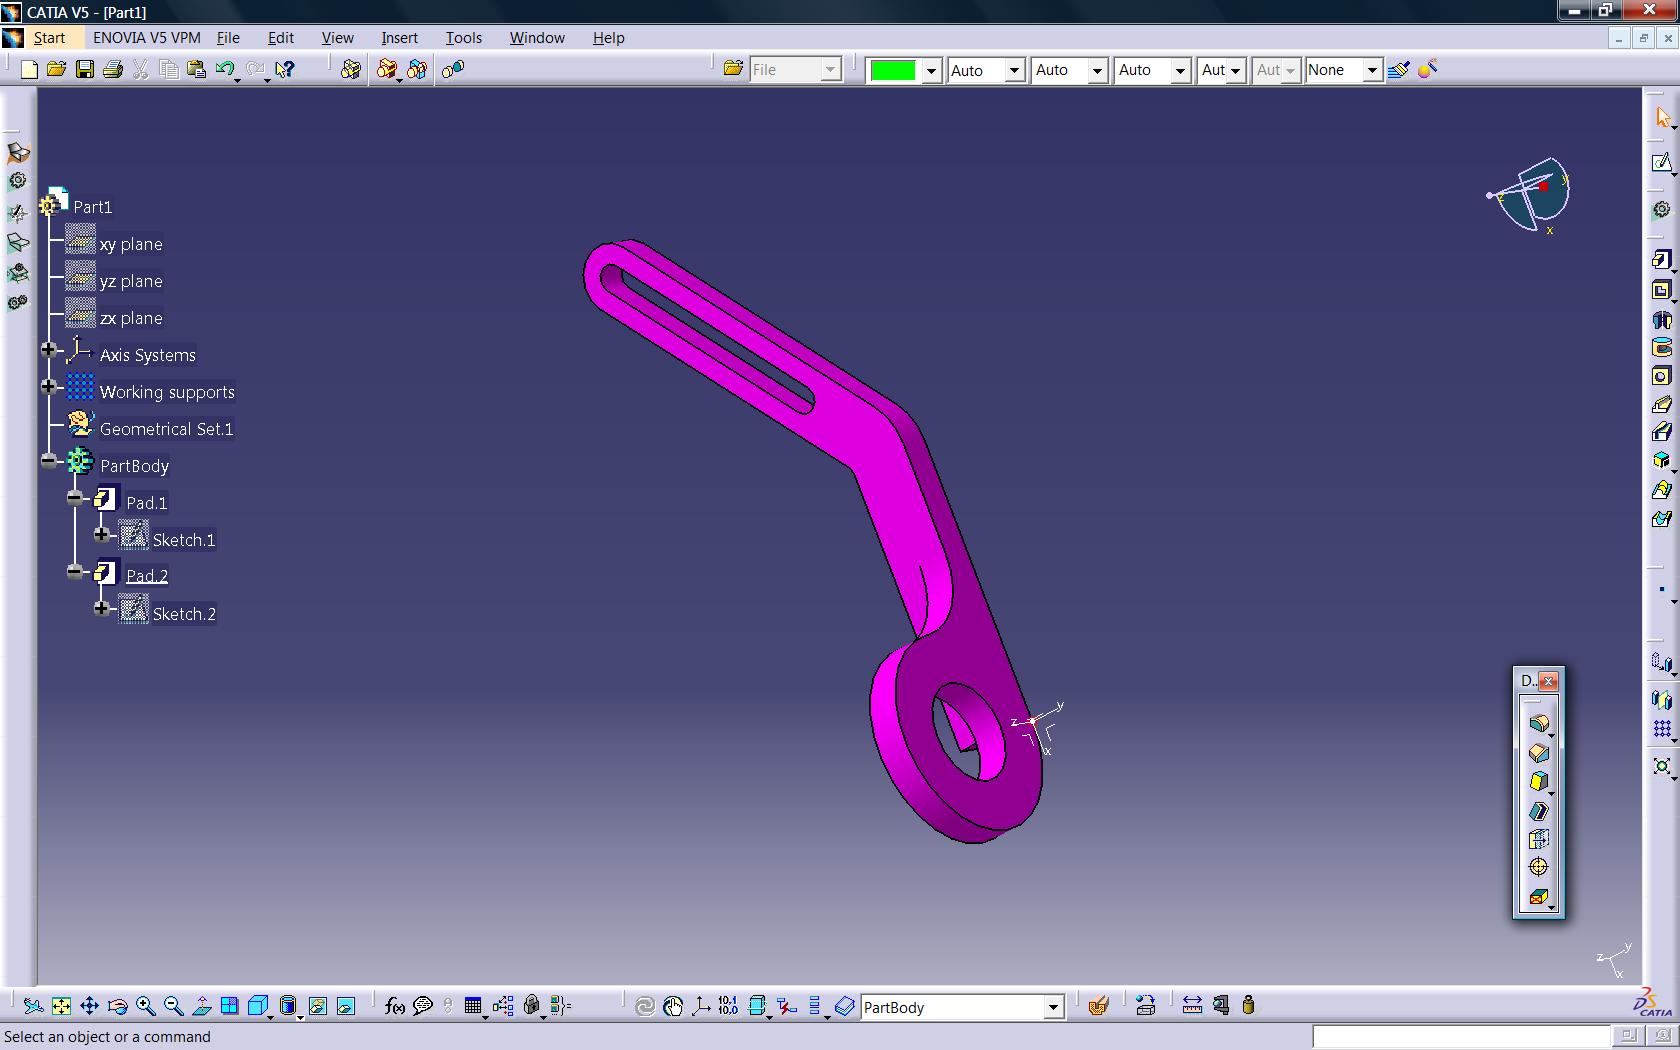The width and height of the screenshot is (1680, 1050).
Task: Click the Rotate view icon
Action: 117,1006
